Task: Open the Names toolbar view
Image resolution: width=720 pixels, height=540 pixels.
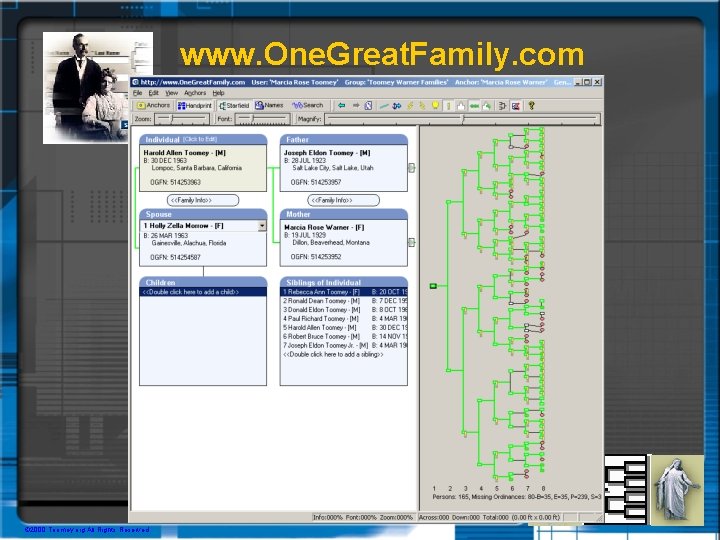Action: click(270, 106)
